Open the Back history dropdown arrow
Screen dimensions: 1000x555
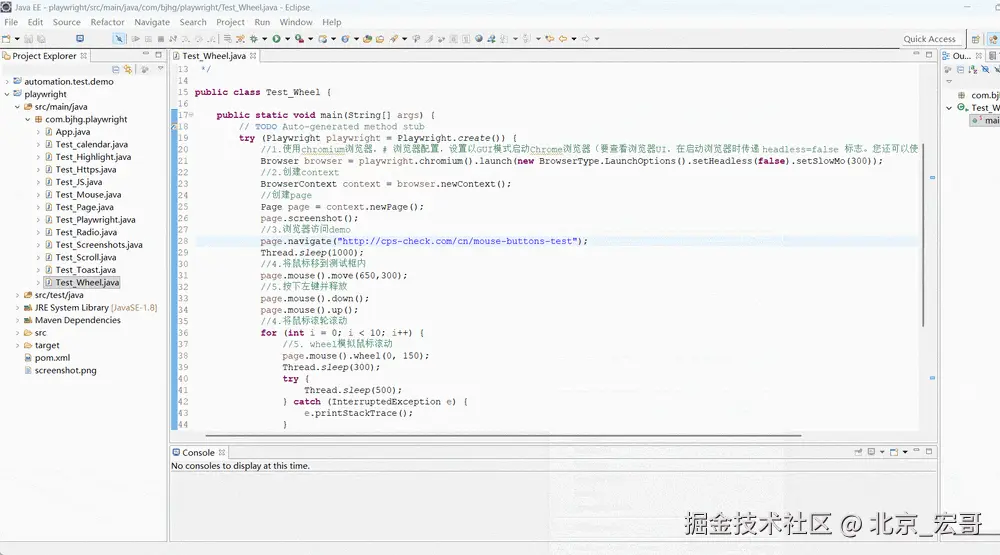pos(574,39)
